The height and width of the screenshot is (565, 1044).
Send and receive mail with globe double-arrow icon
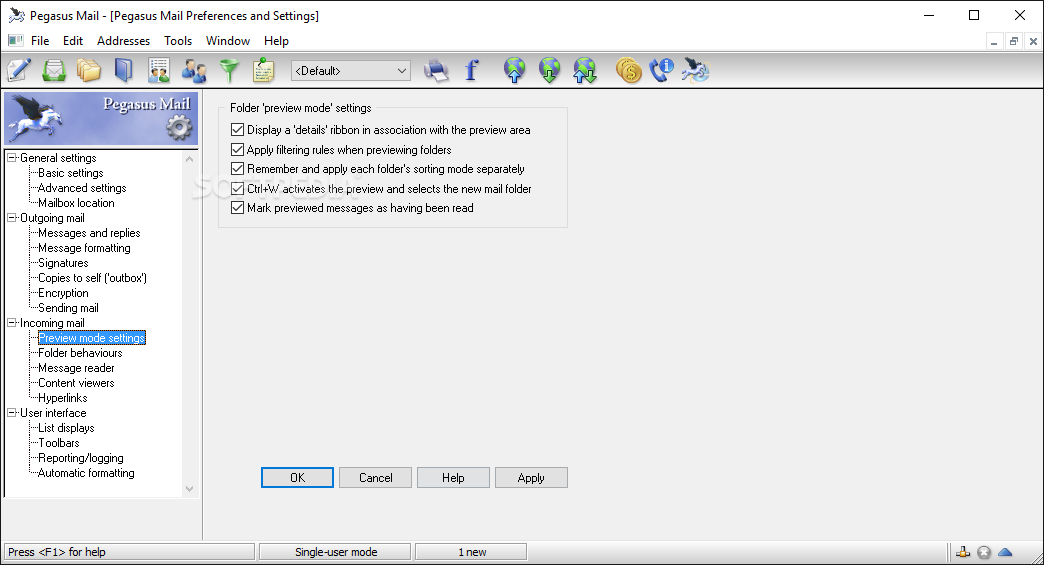pyautogui.click(x=585, y=70)
